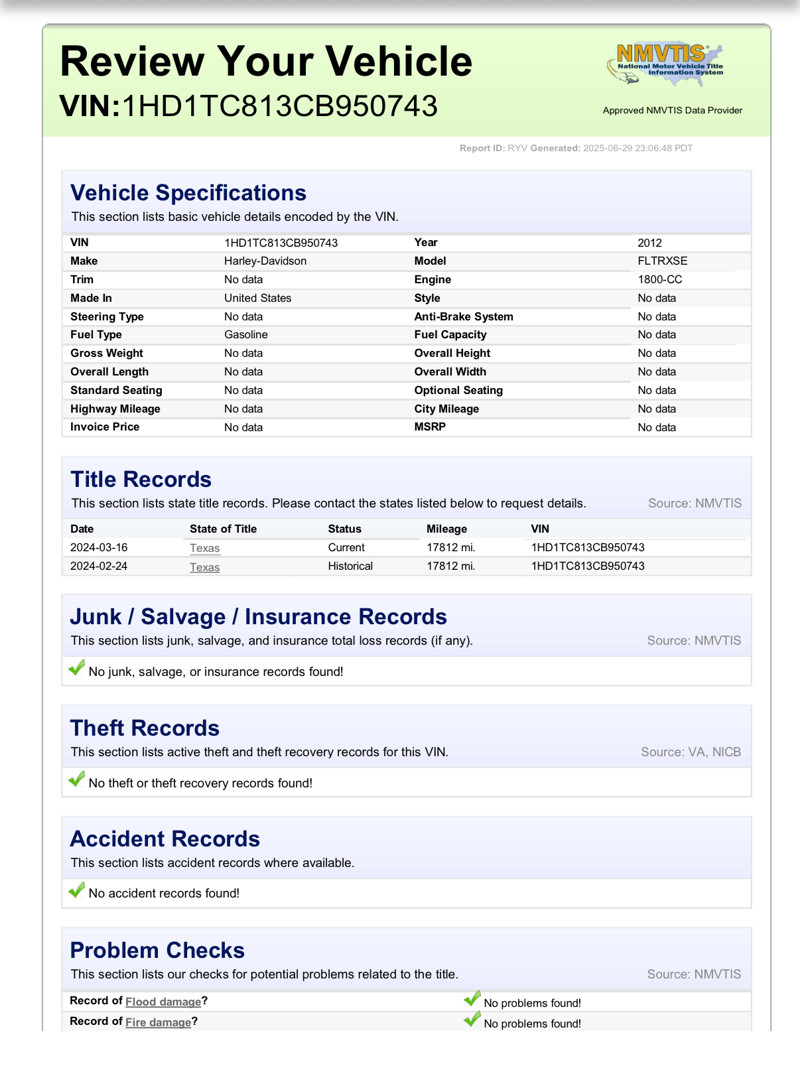The width and height of the screenshot is (800, 1066).
Task: Click 'No theft or theft recovery records found!'
Action: pos(201,783)
